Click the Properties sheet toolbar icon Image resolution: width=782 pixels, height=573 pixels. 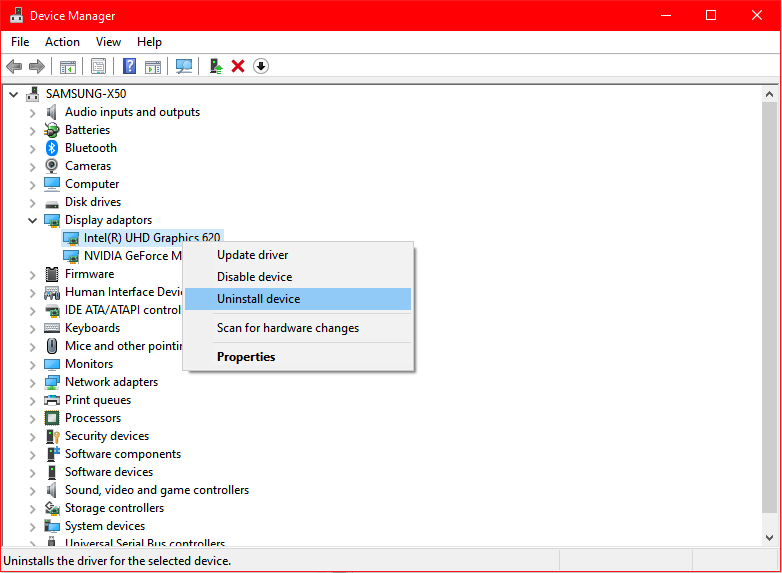[98, 66]
